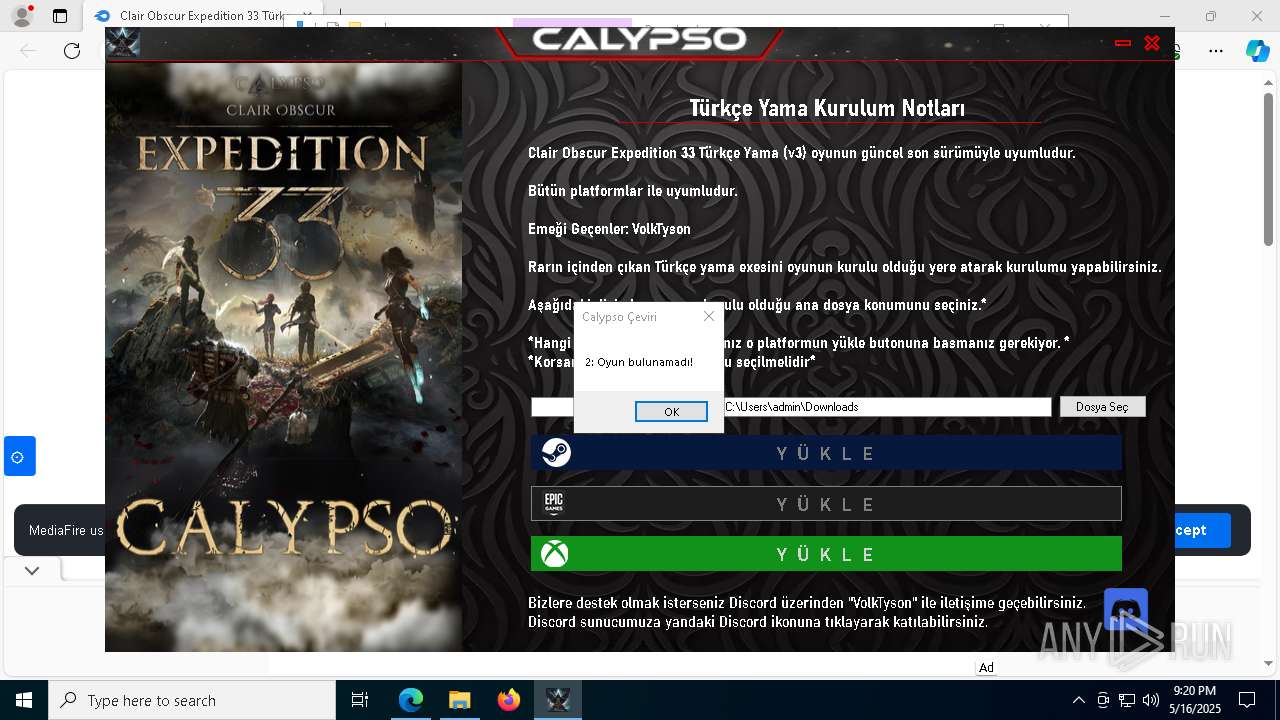Close the Calypso installer with red X
The image size is (1280, 720).
pos(1152,43)
